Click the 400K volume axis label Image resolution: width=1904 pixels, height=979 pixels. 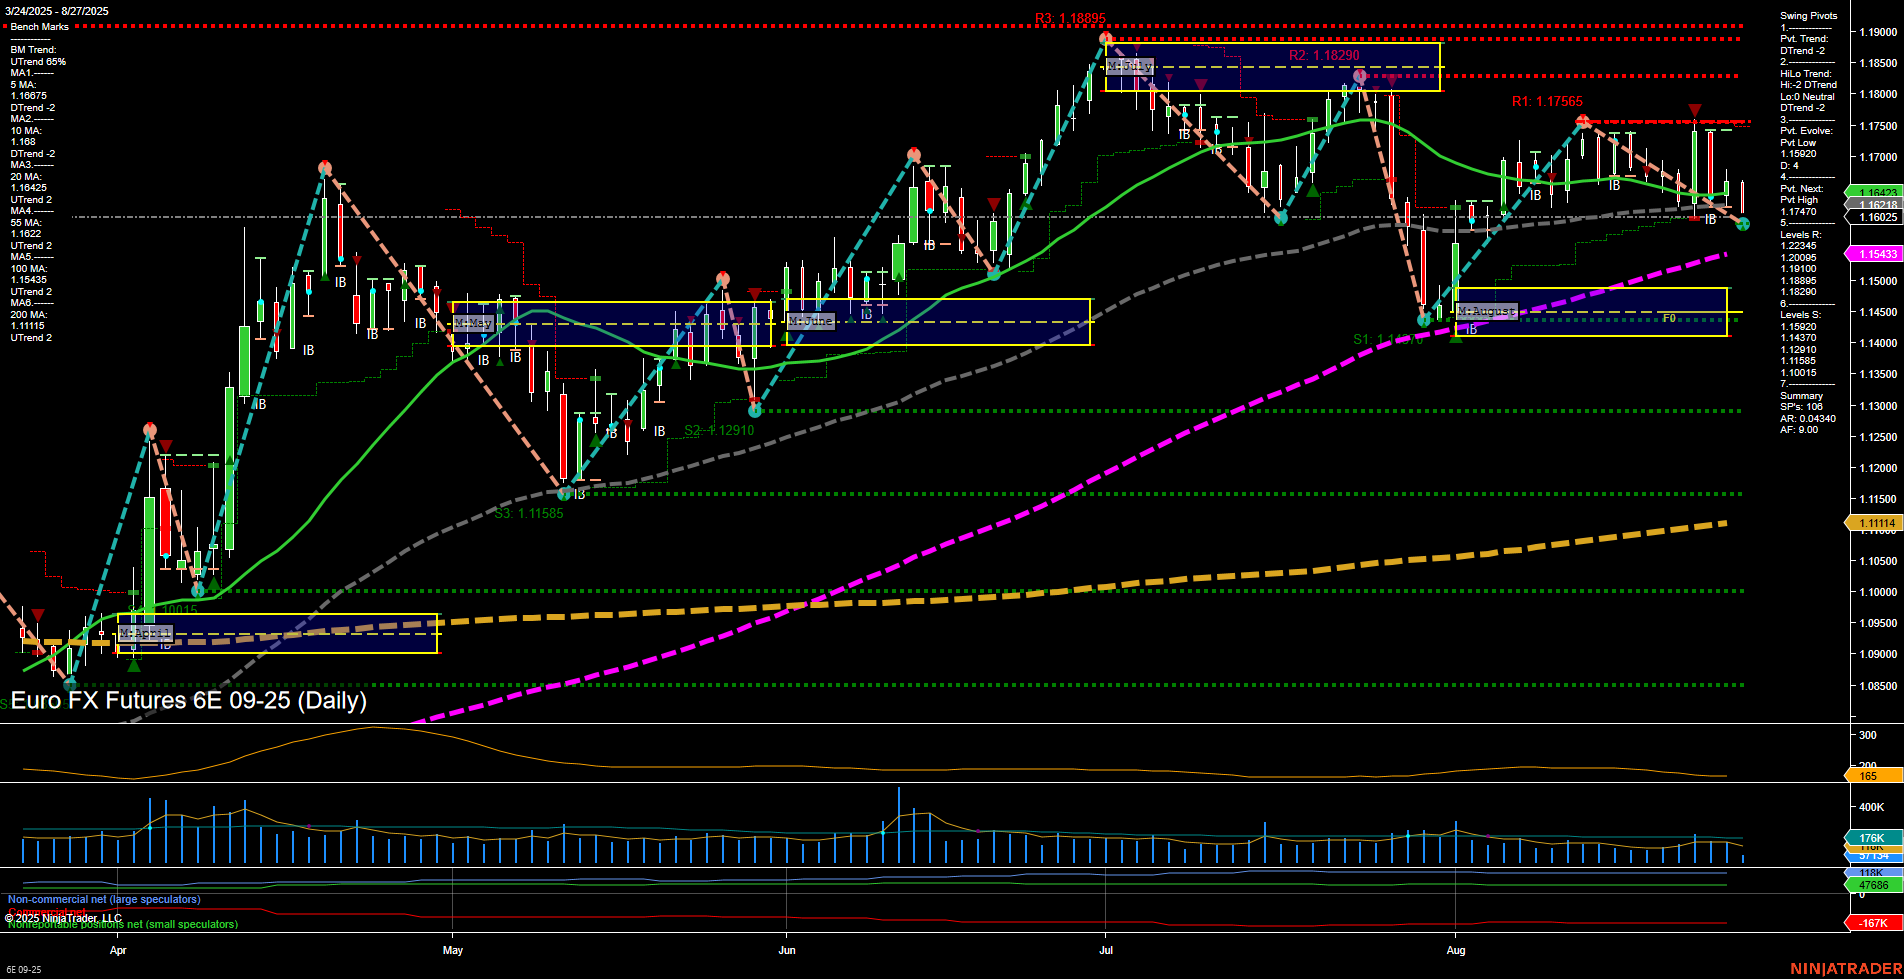(x=1872, y=807)
